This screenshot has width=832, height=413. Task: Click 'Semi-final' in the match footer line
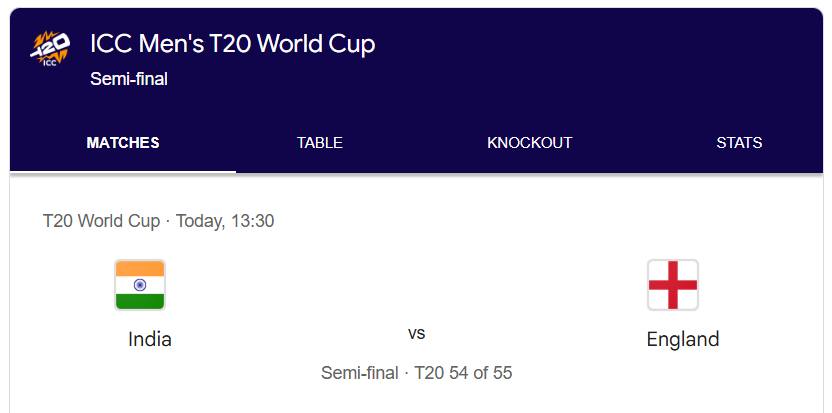(x=360, y=373)
